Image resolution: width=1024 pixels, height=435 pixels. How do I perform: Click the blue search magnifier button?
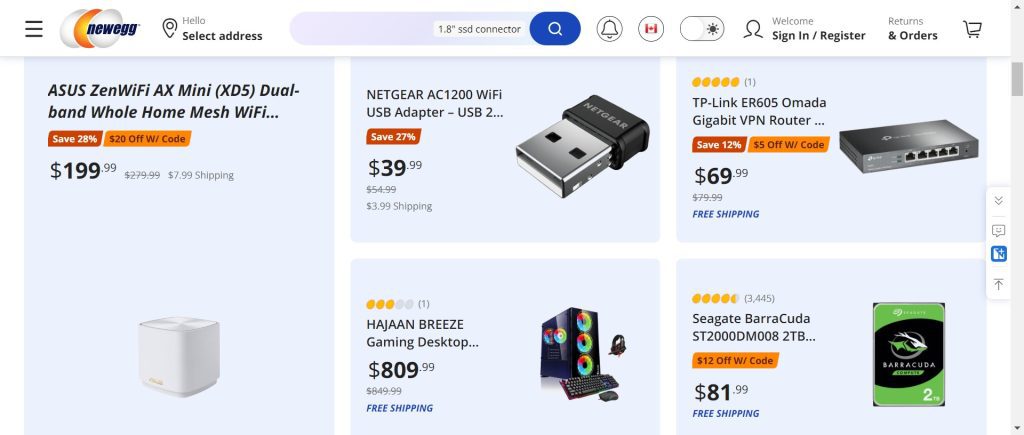(555, 28)
